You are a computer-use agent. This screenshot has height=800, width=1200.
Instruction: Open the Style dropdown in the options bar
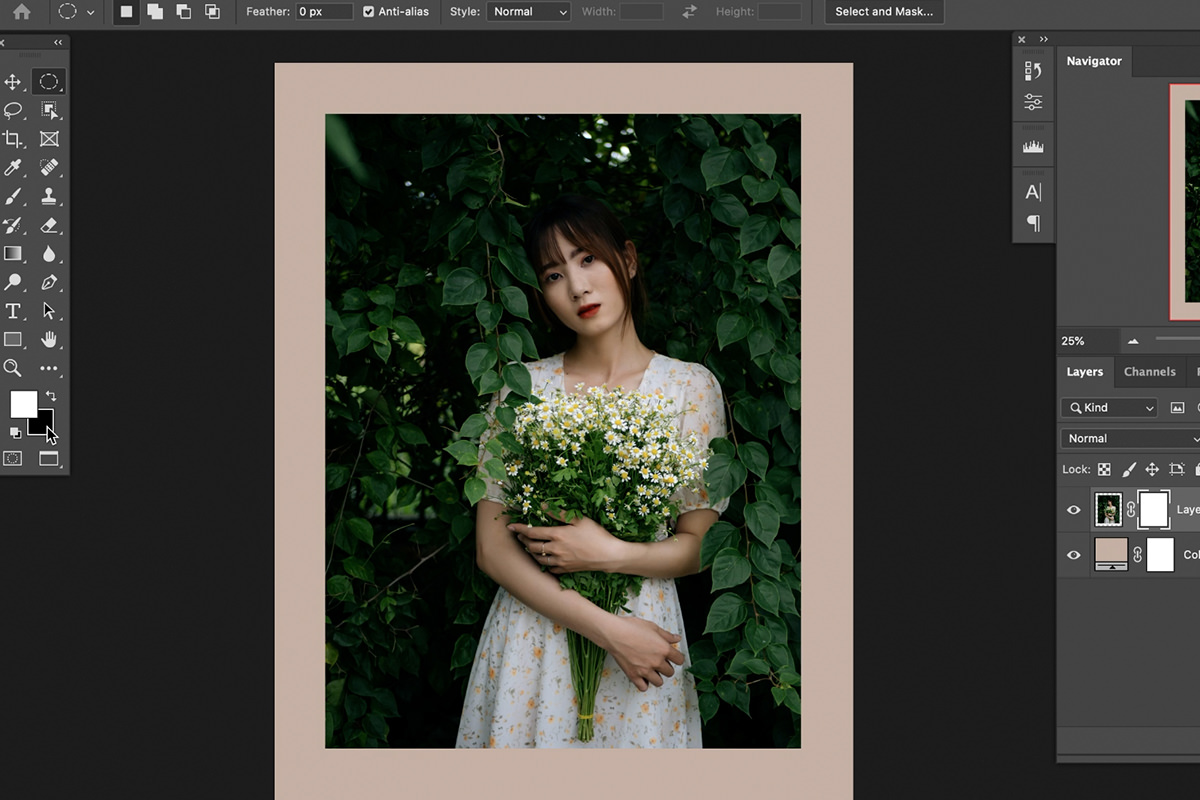pos(528,12)
